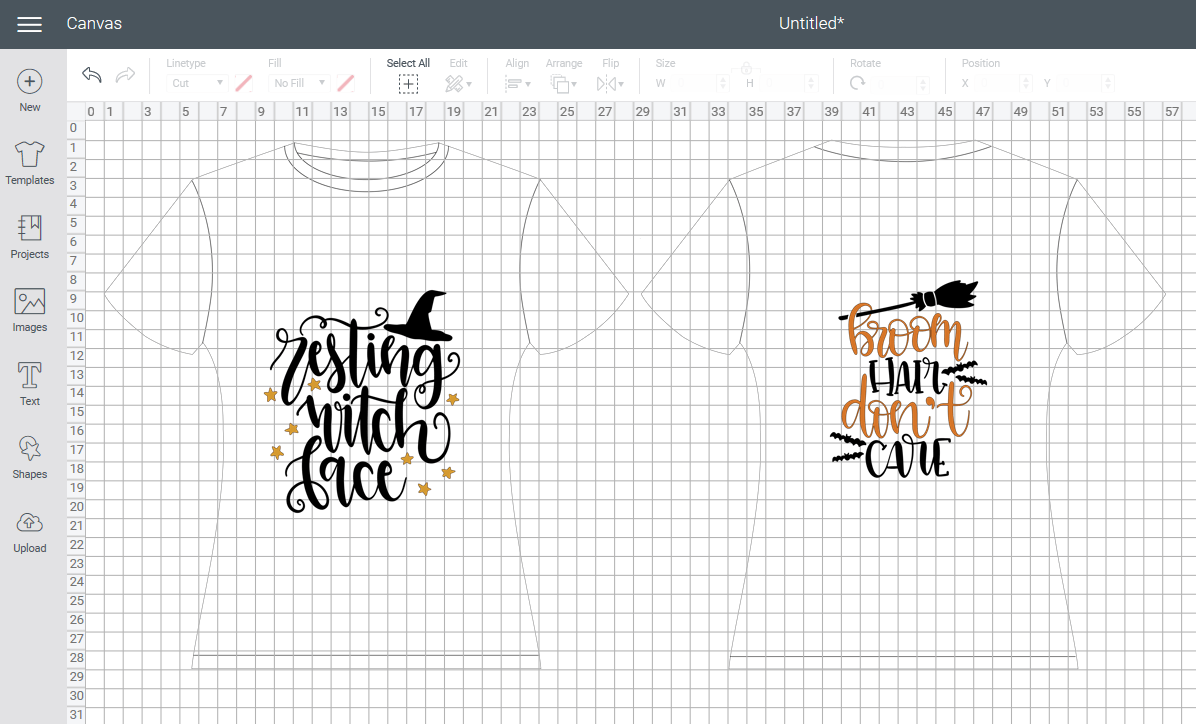Open the Templates panel
The image size is (1196, 724).
point(30,163)
